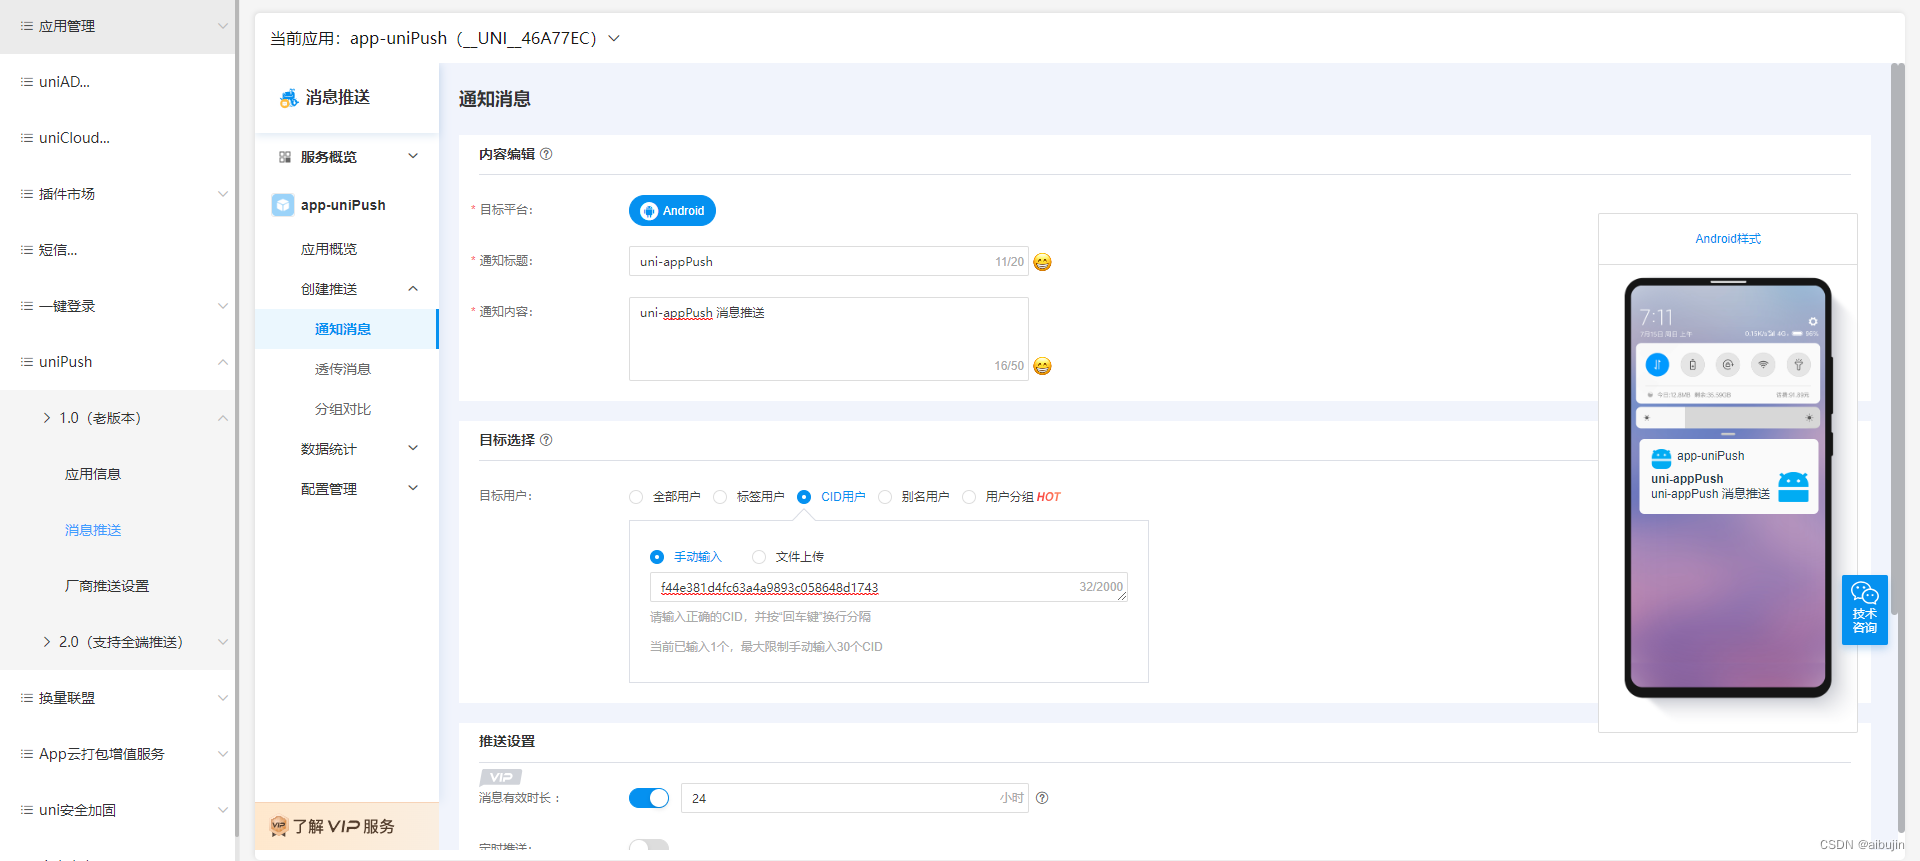Viewport: 1920px width, 861px height.
Task: Select the 用户分组 radio option
Action: click(969, 497)
